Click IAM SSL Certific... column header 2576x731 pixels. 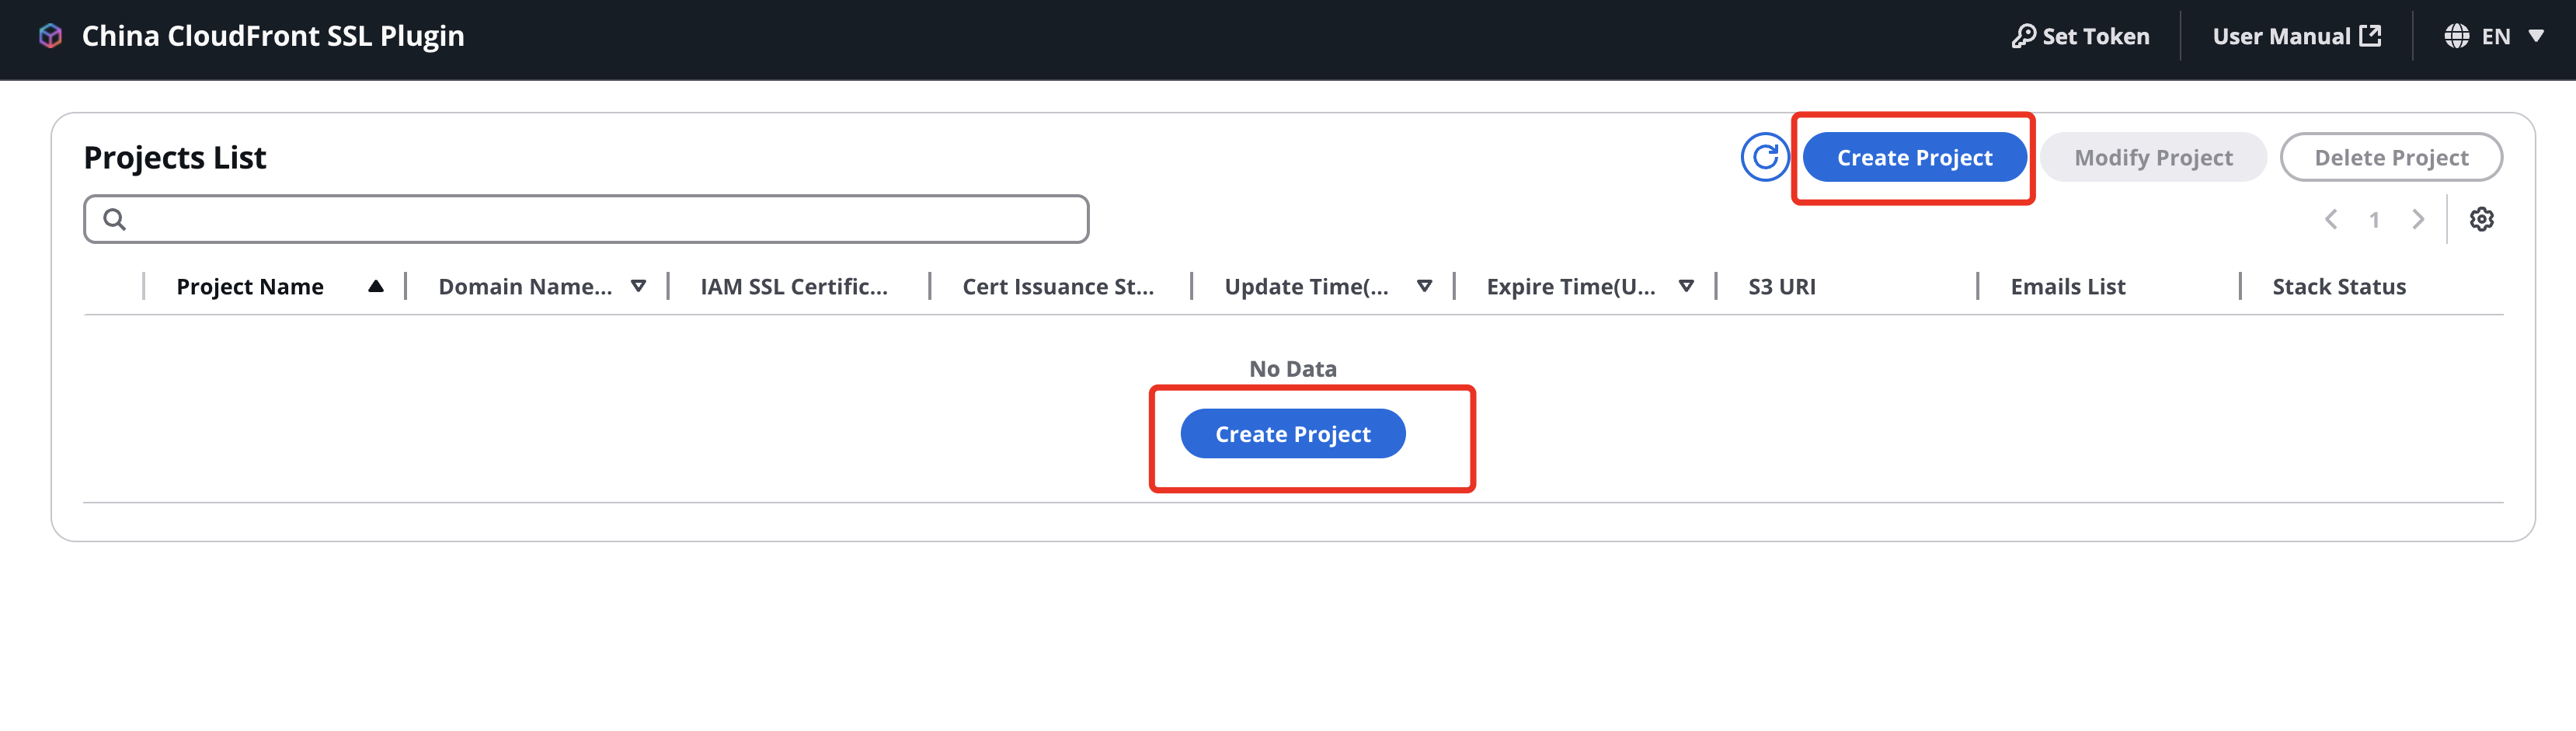pos(794,286)
